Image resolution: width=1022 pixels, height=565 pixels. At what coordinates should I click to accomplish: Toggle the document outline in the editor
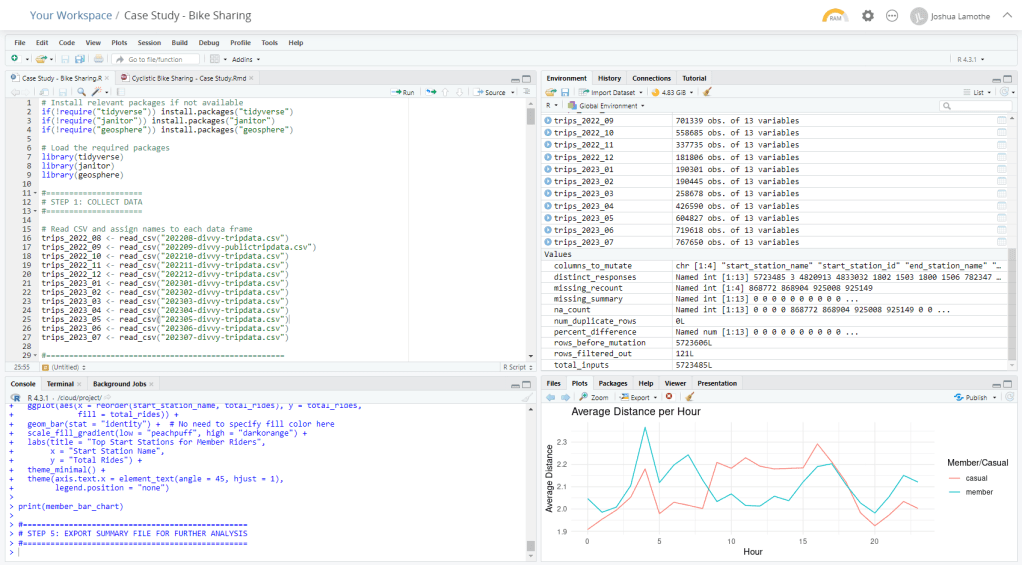526,92
